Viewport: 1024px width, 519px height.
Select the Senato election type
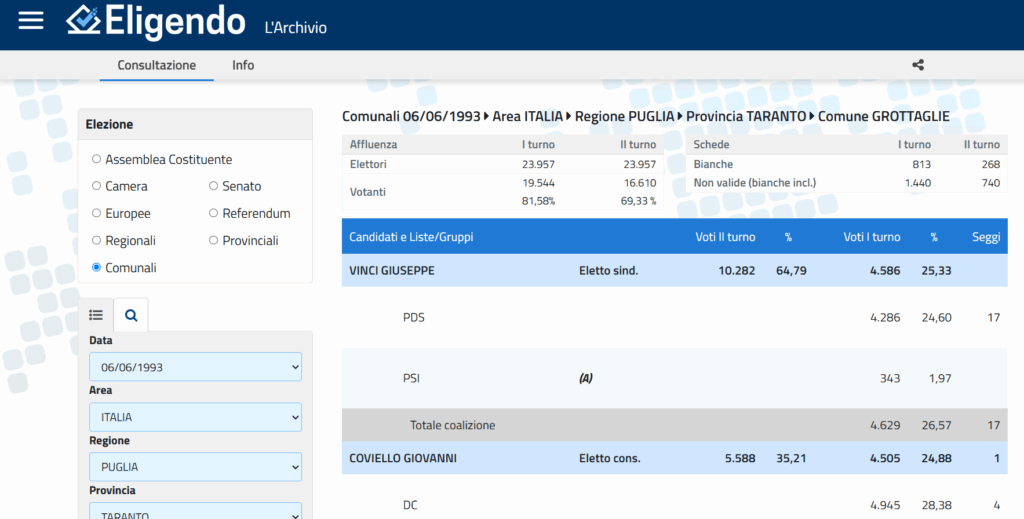(214, 186)
